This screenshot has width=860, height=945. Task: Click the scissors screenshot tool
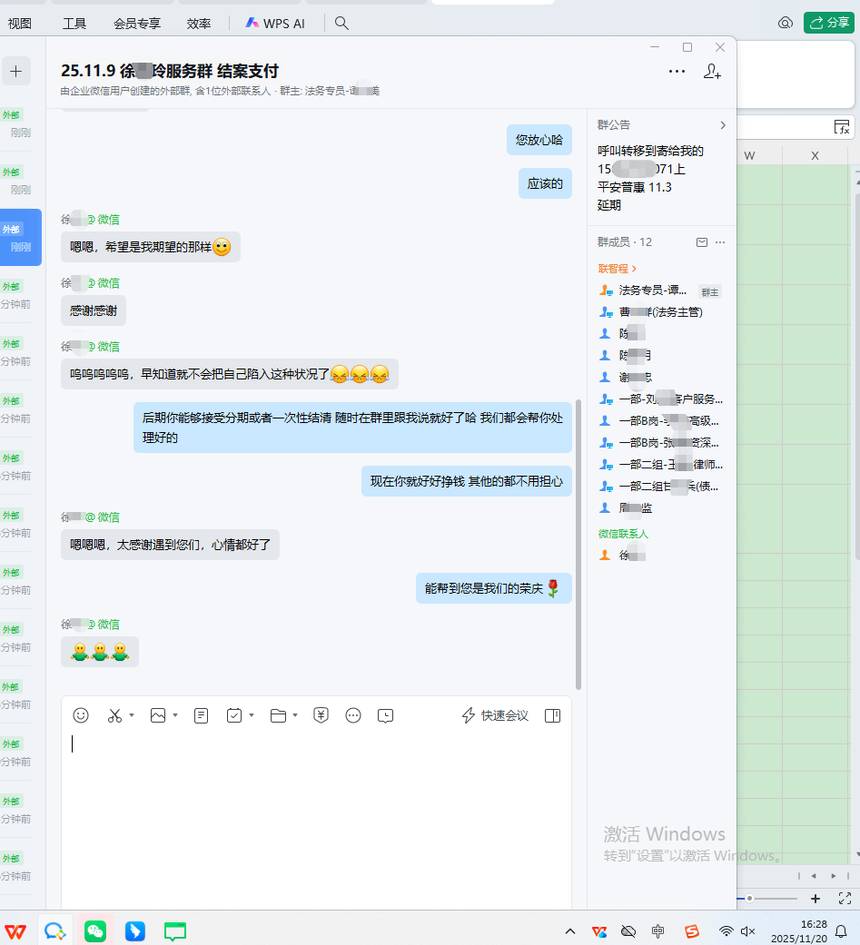115,715
